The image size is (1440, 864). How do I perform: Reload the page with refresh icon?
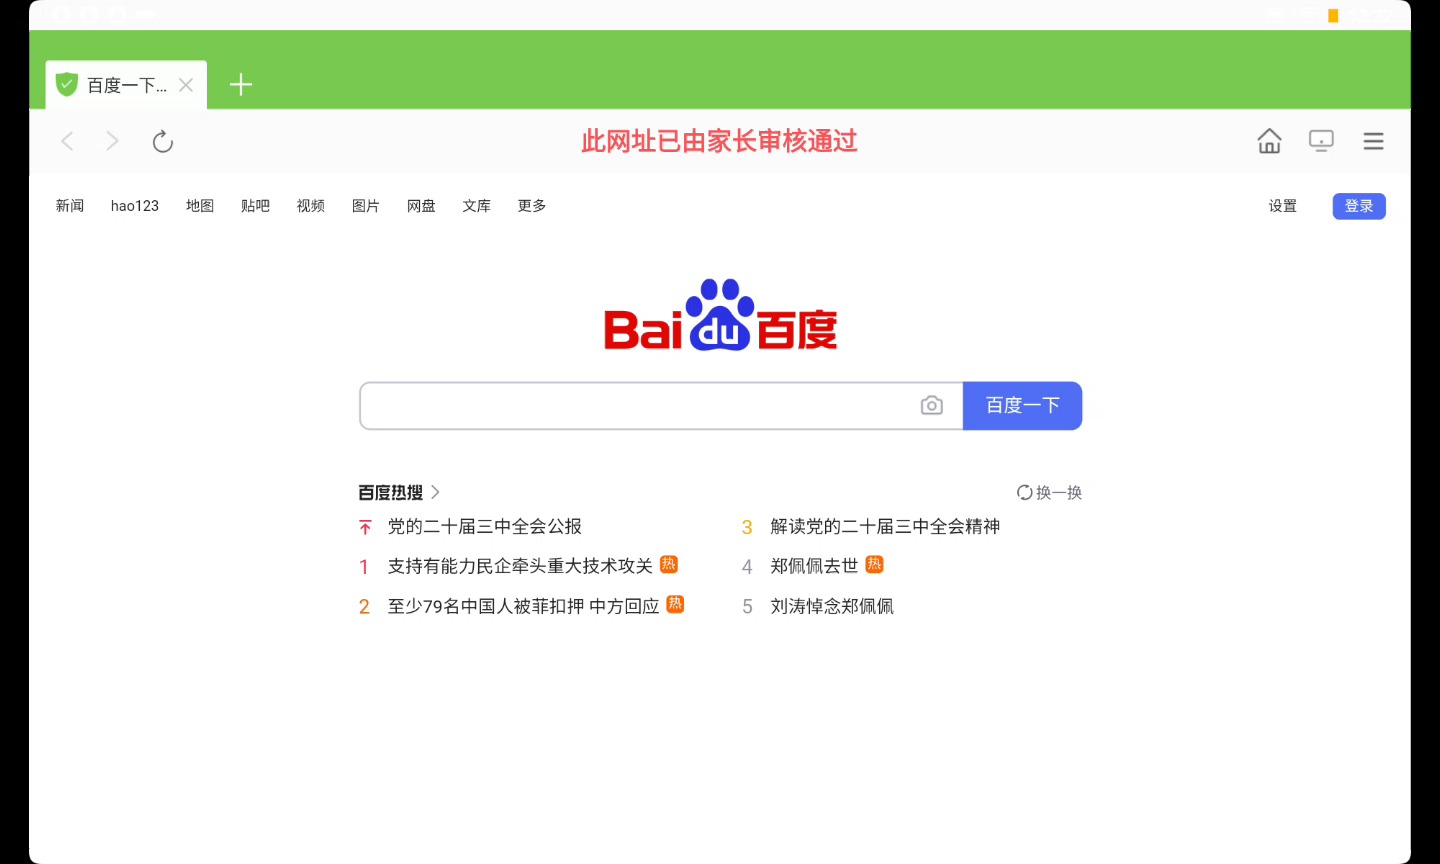[163, 141]
